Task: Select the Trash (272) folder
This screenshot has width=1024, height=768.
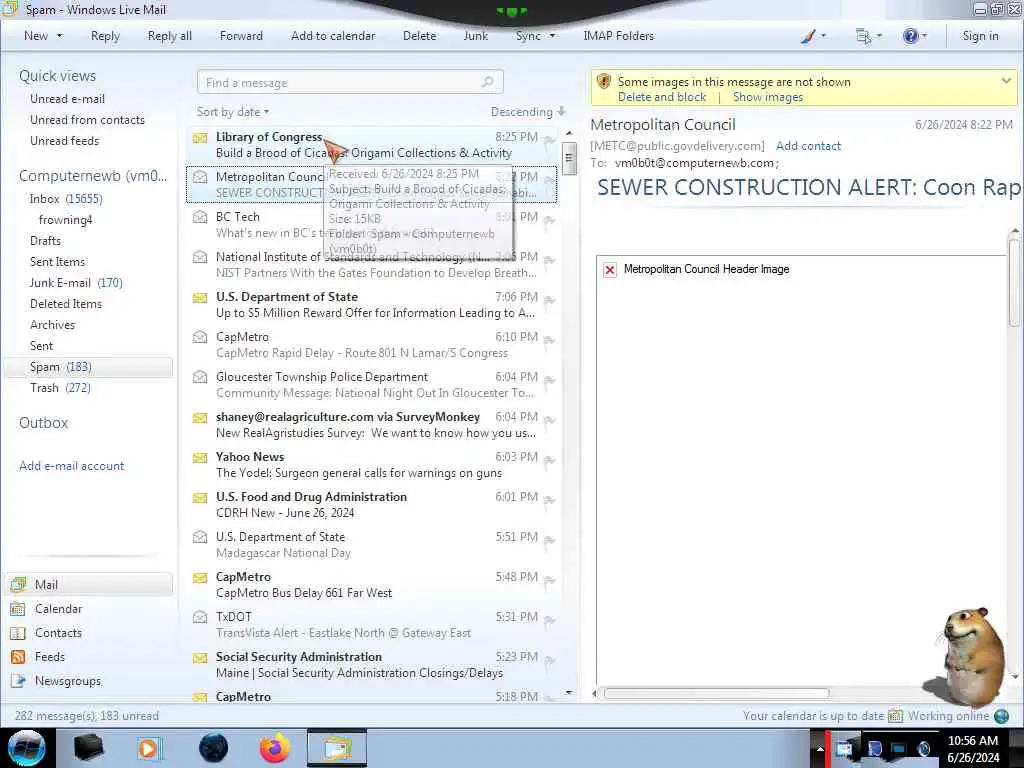Action: click(60, 388)
